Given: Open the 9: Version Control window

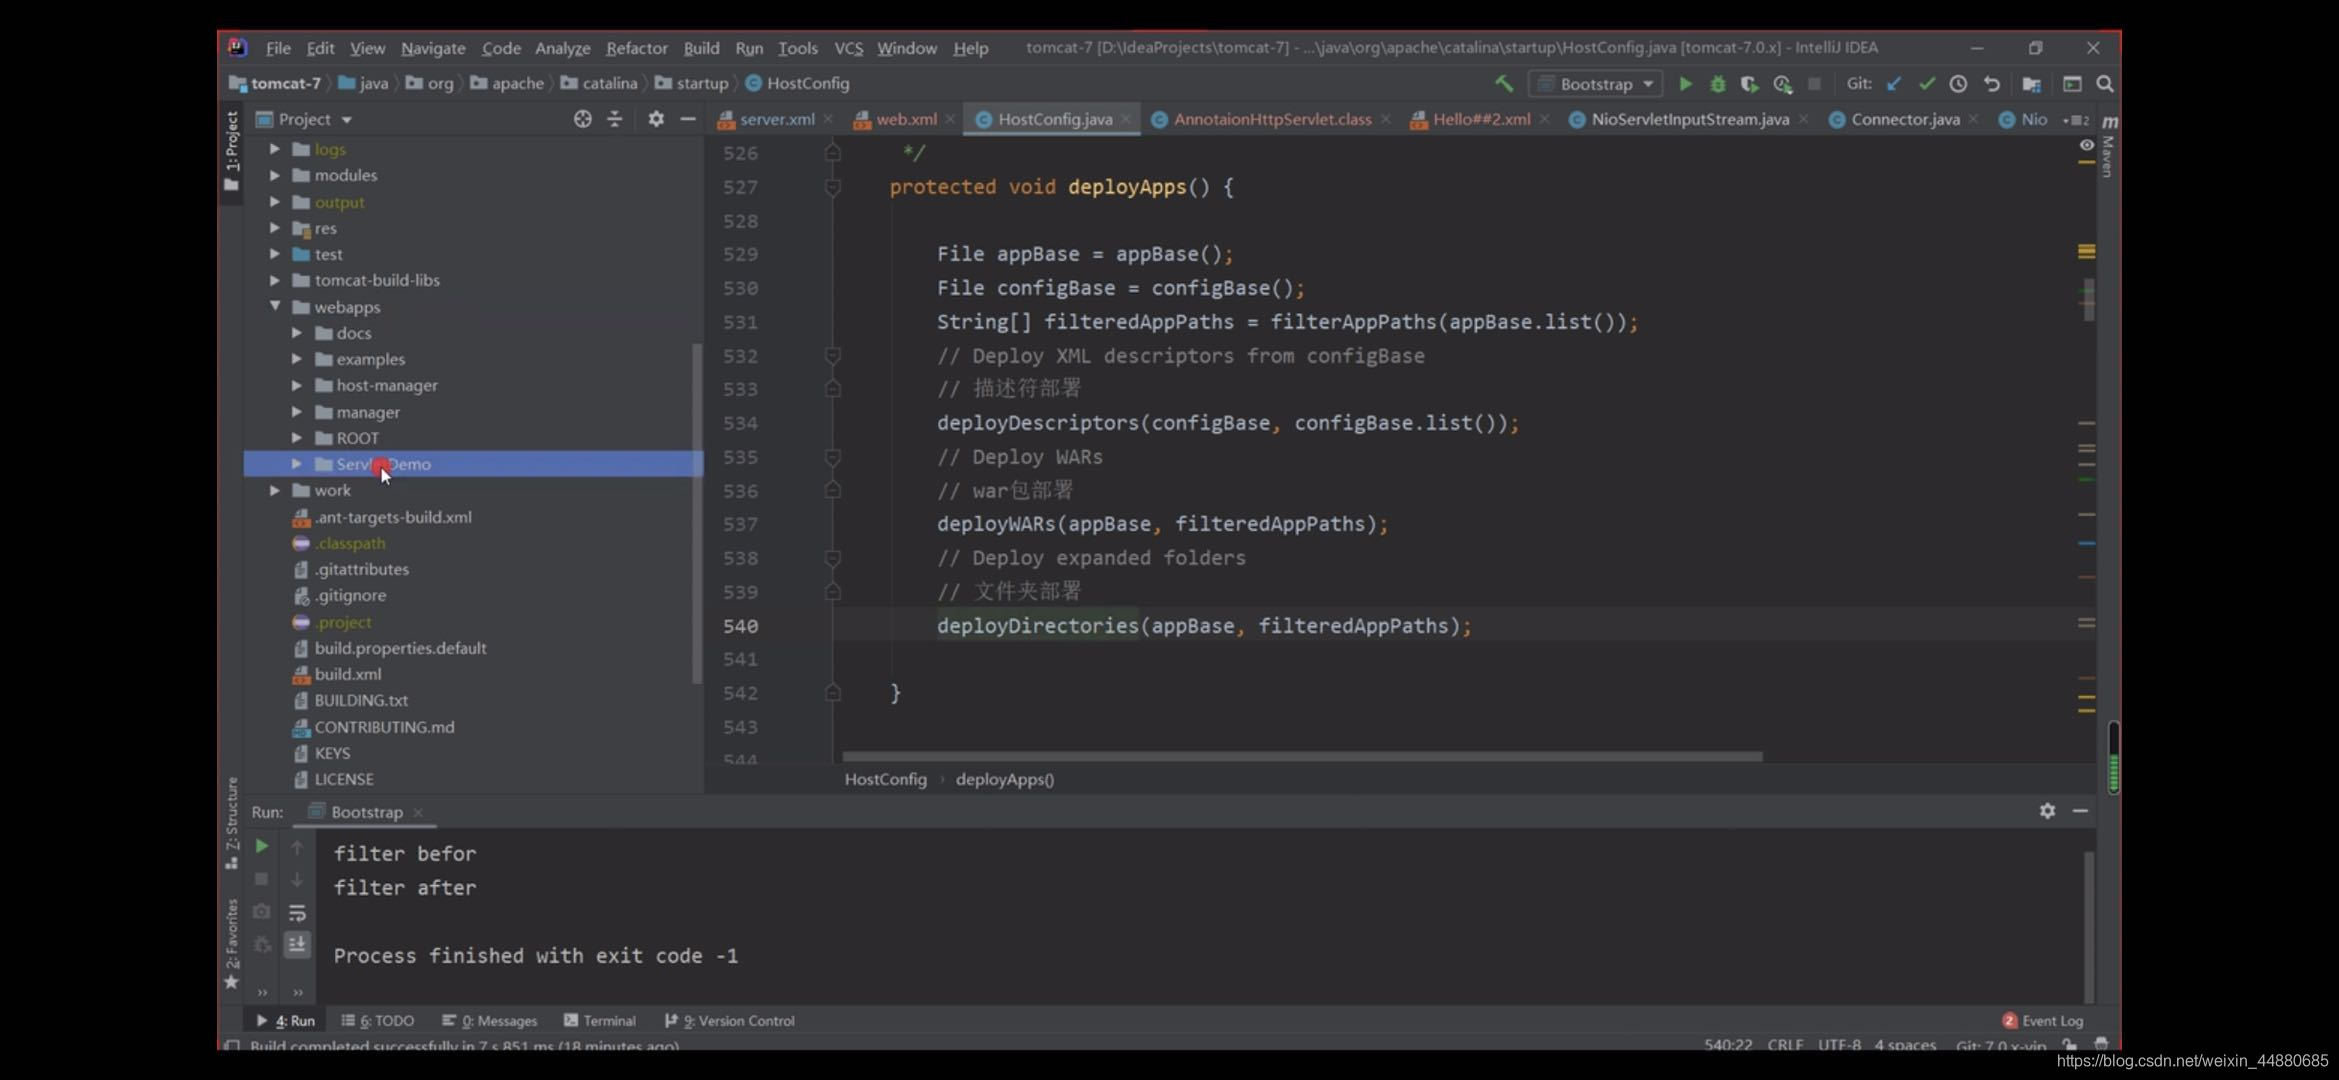Looking at the screenshot, I should [x=729, y=1021].
